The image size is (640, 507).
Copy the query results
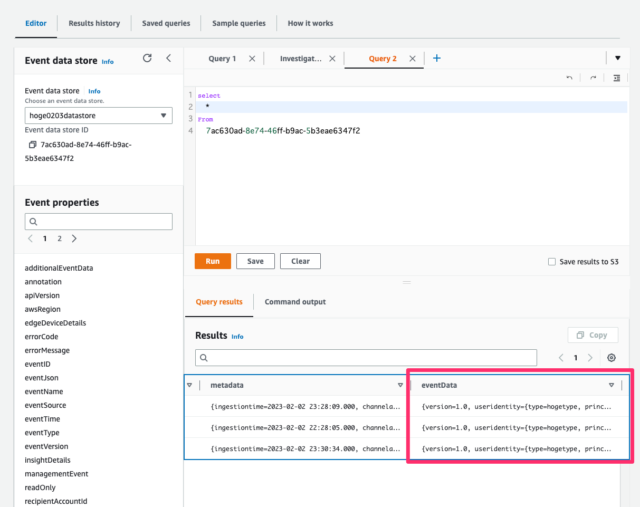[x=593, y=335]
